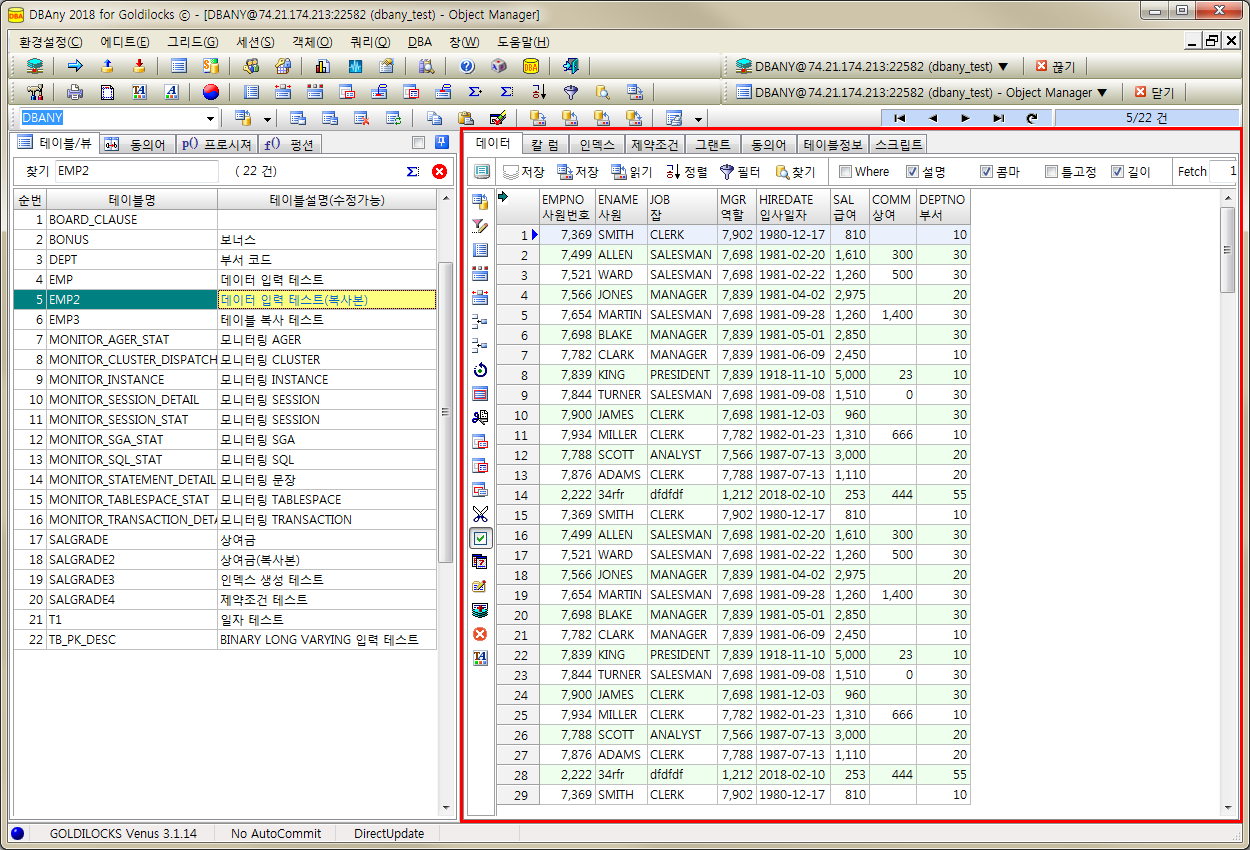Click the pencil edit note icon beside the grid
This screenshot has width=1250, height=850.
[x=480, y=586]
